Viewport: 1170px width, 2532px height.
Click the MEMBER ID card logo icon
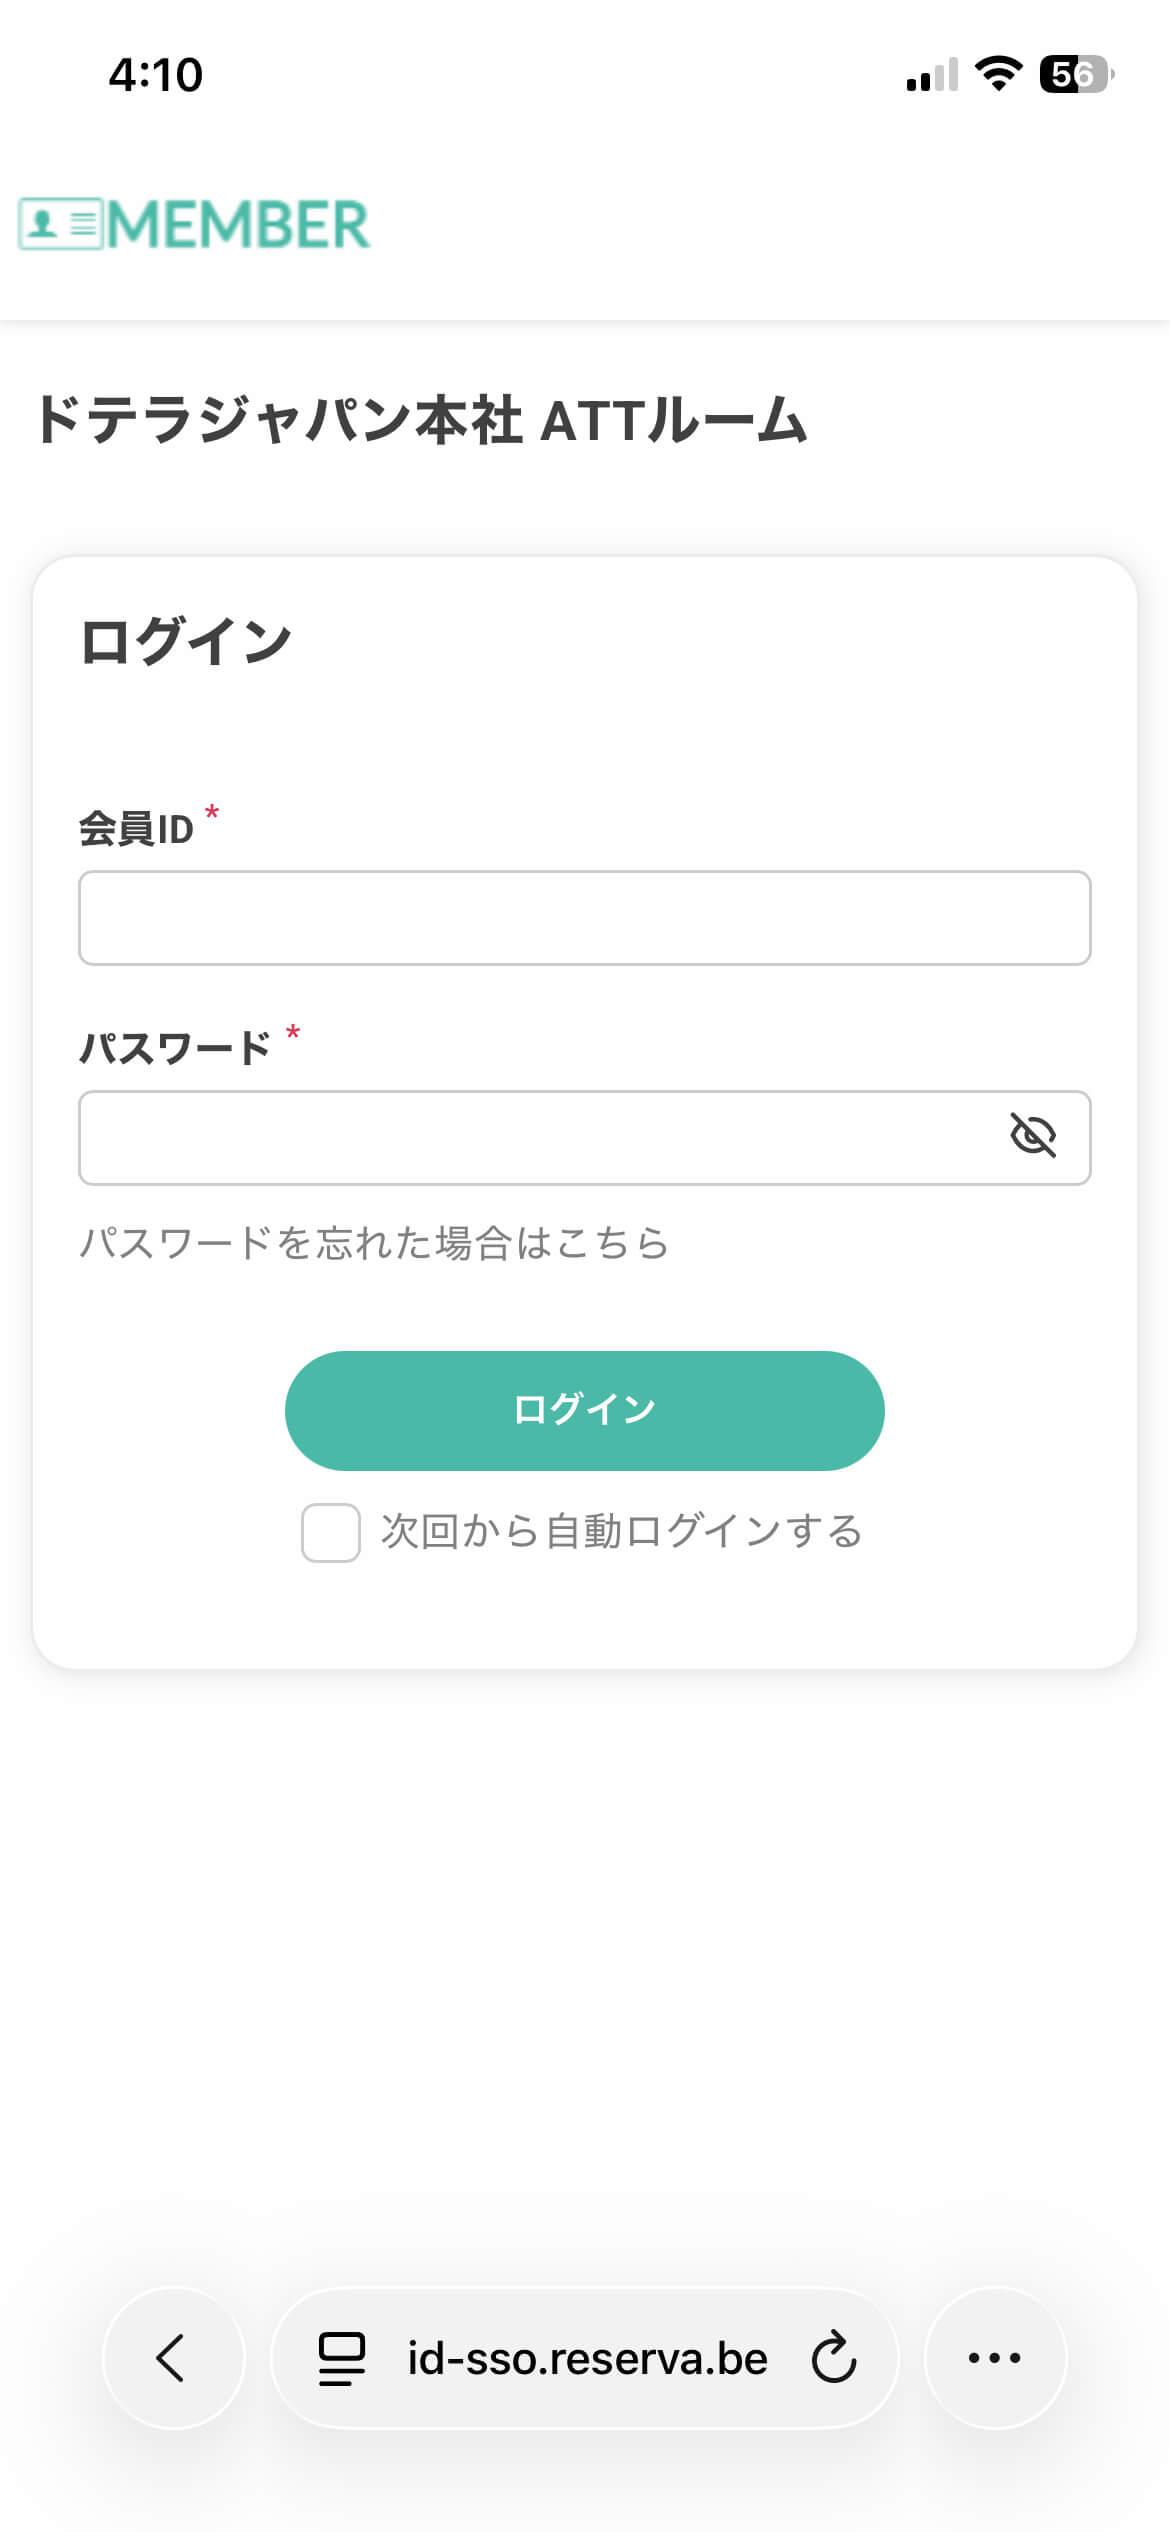(x=61, y=224)
